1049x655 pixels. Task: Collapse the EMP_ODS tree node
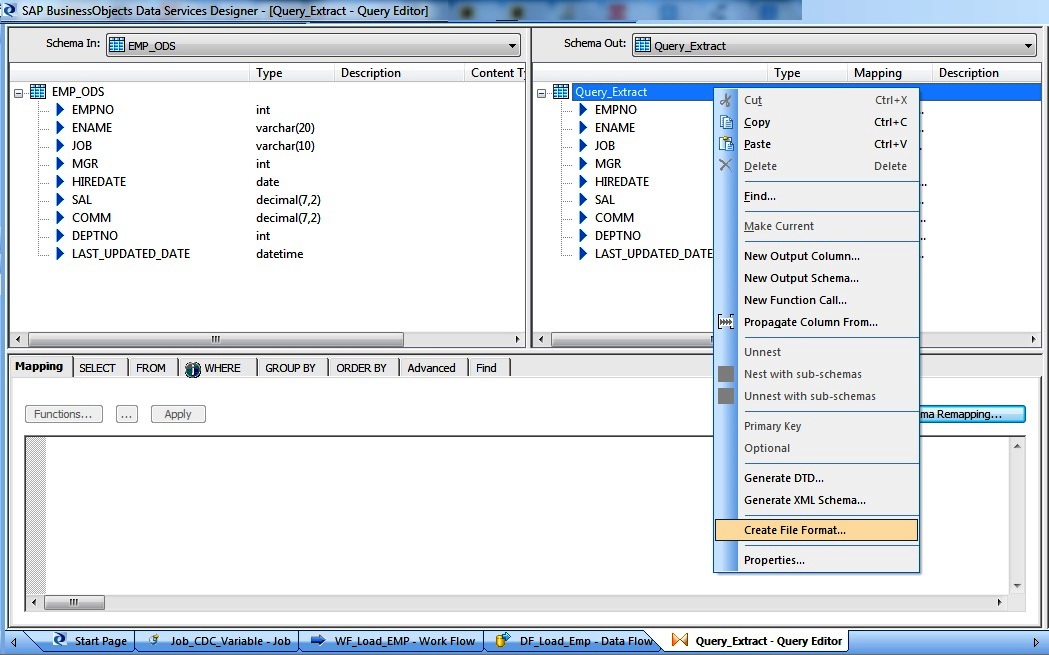(19, 93)
